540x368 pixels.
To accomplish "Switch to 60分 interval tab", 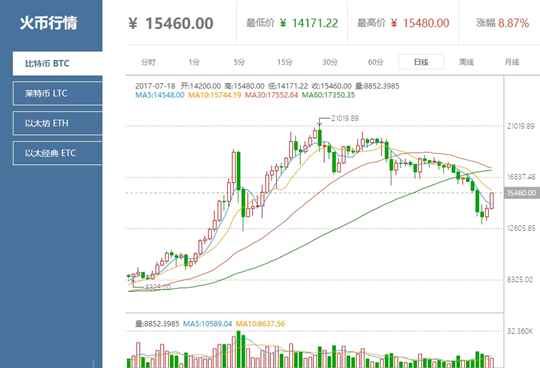I will [376, 62].
